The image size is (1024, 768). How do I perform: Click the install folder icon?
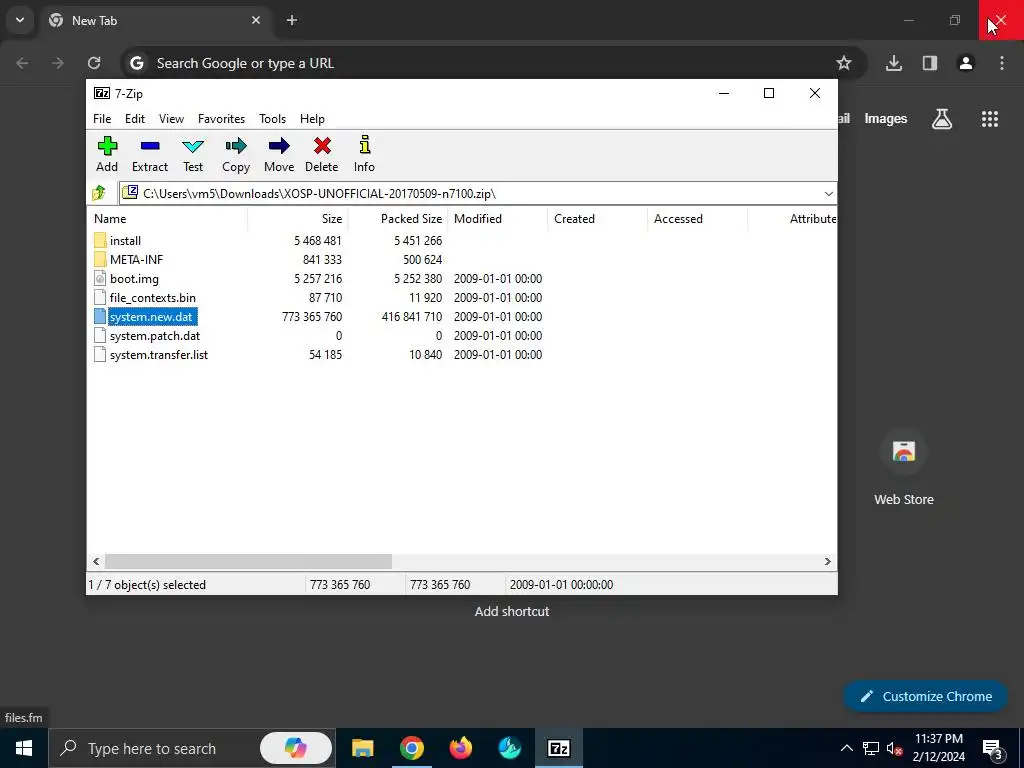coord(100,240)
